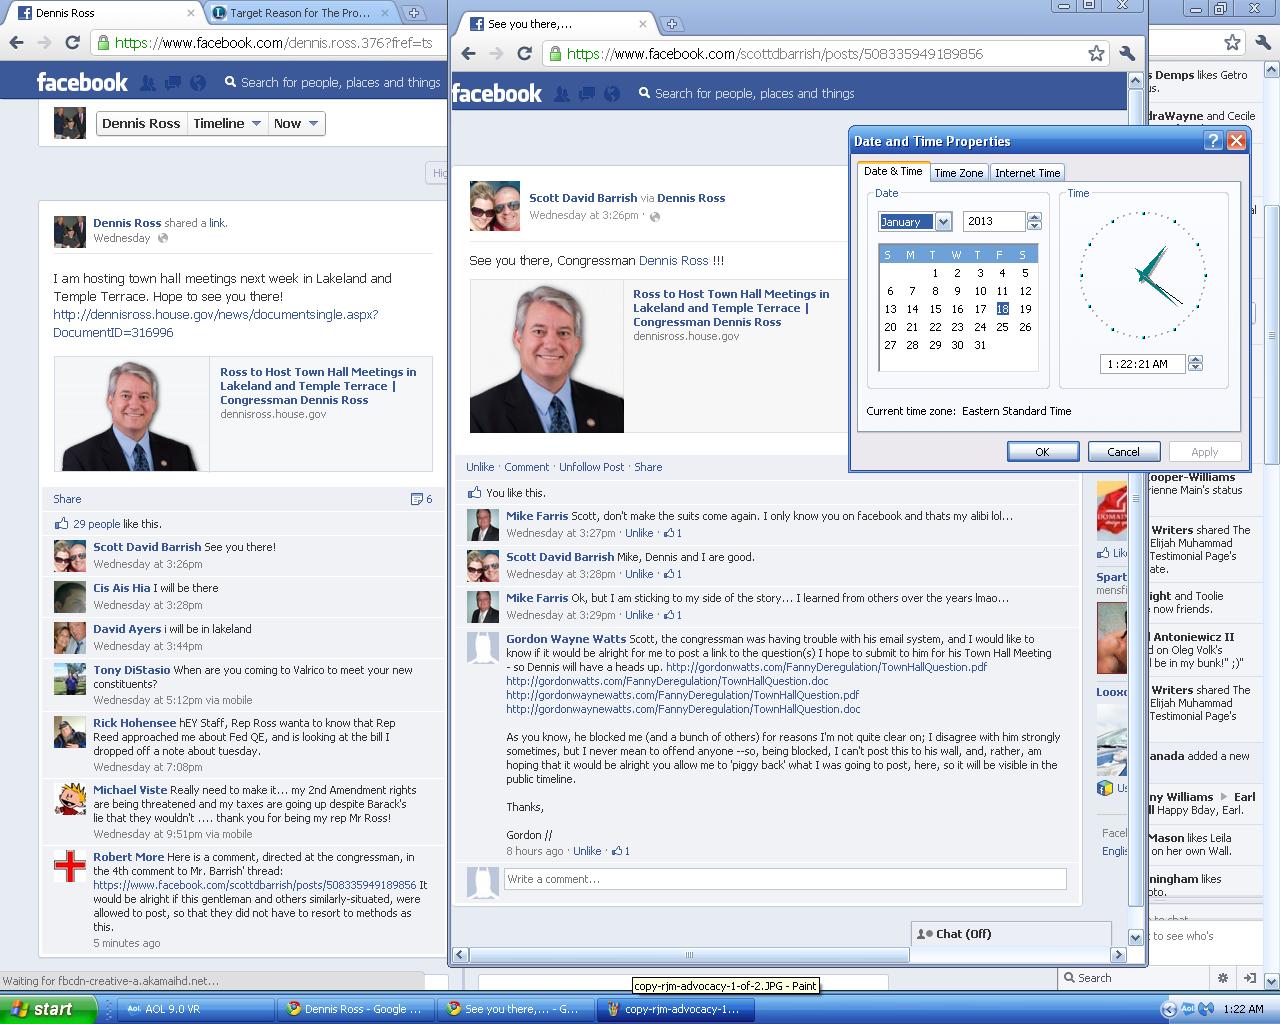Switch to Target Reason for The Pro browser tab

tap(299, 13)
